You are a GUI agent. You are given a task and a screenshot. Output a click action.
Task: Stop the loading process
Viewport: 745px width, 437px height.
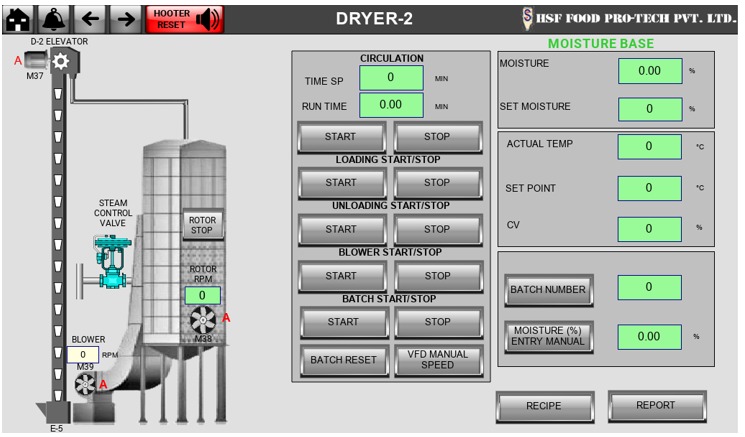coord(437,183)
